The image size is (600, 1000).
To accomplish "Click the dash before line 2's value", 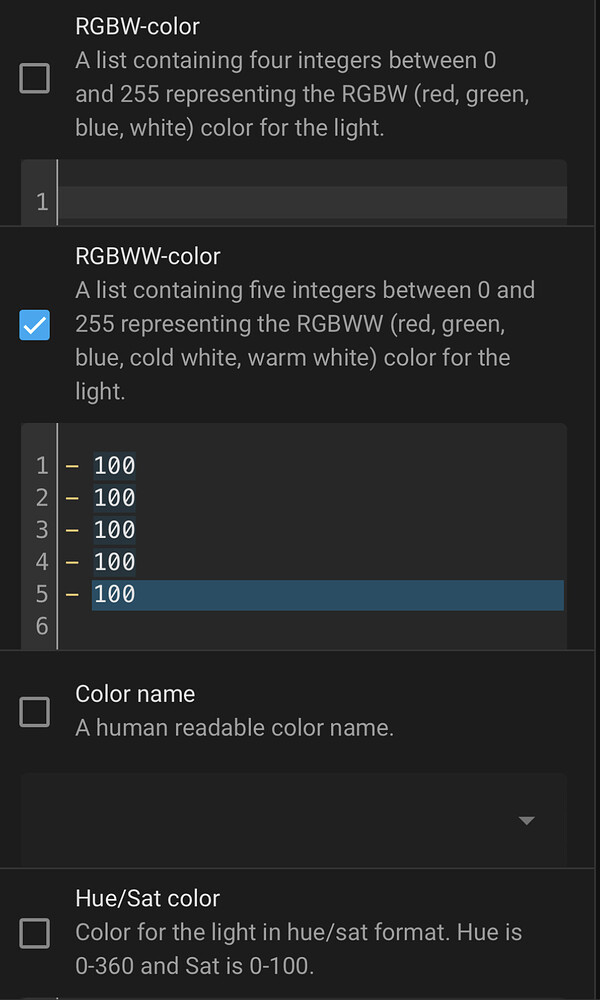I will (72, 497).
